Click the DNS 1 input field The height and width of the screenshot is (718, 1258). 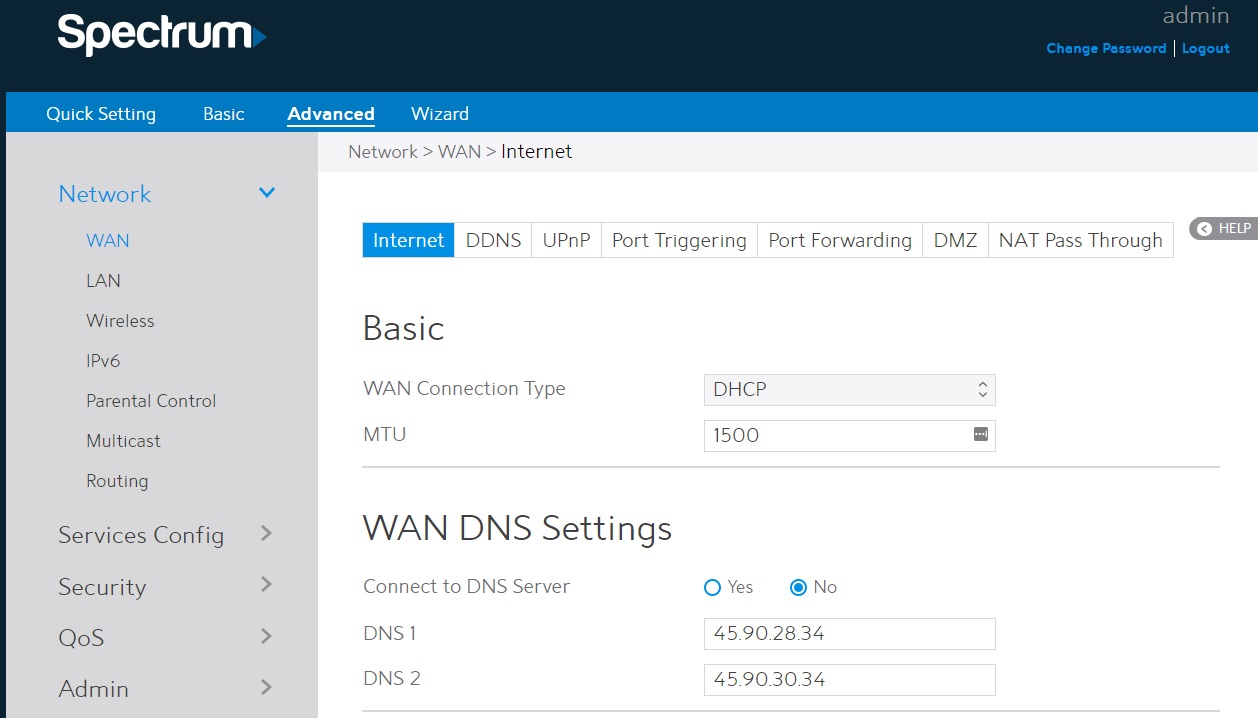(849, 634)
